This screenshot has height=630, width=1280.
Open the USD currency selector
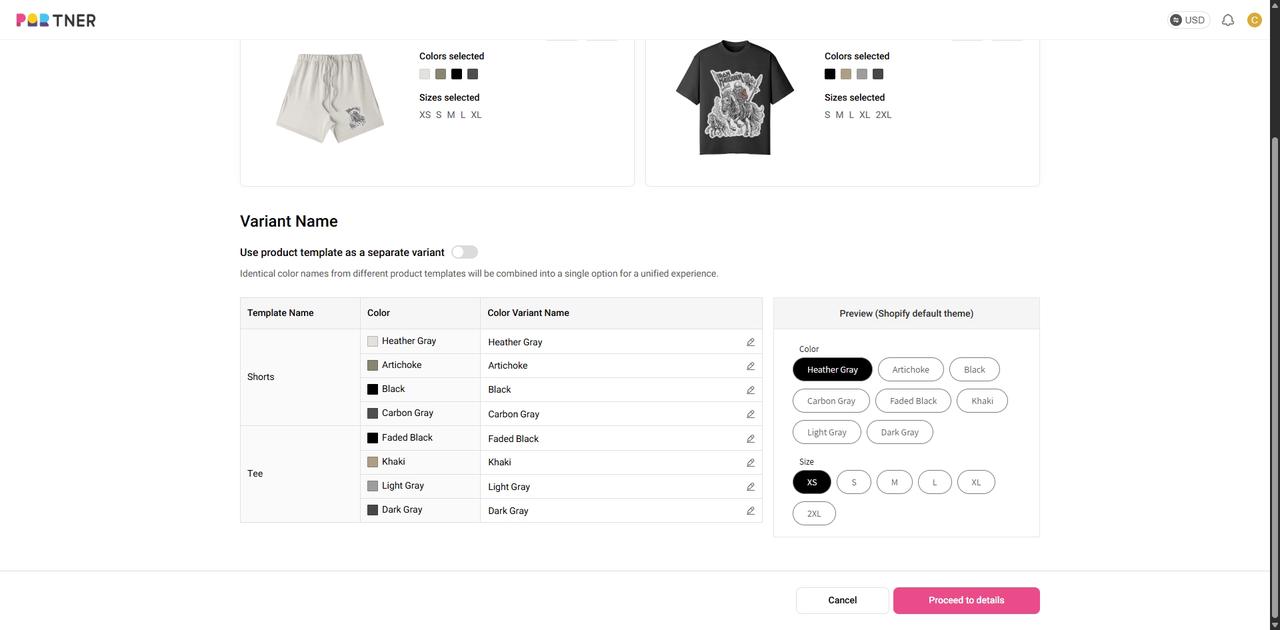(x=1188, y=20)
